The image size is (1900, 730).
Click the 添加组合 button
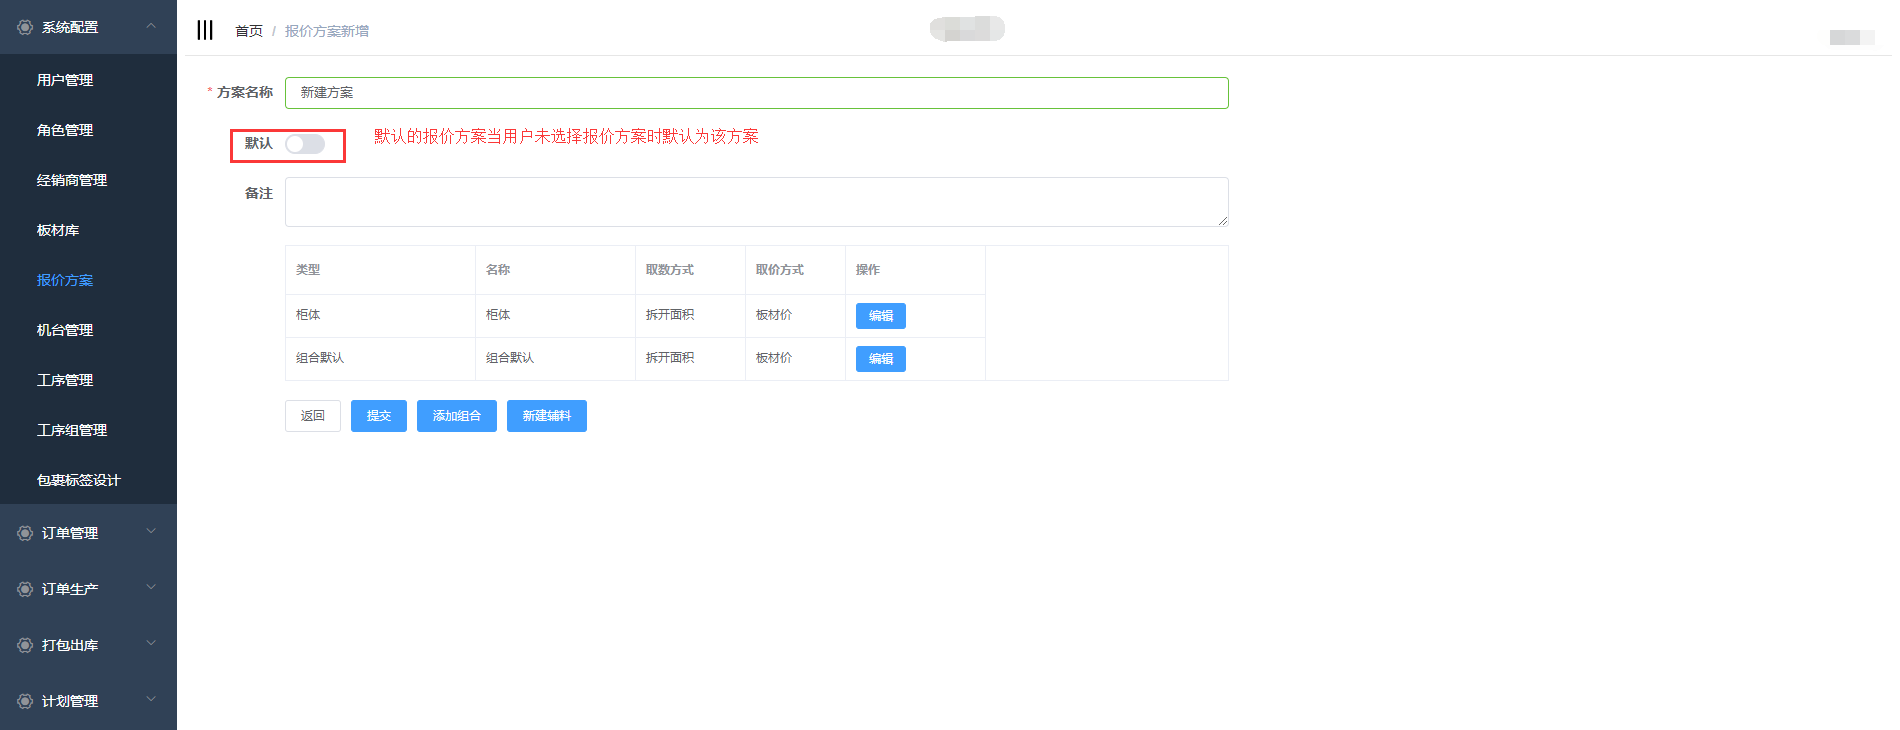456,416
